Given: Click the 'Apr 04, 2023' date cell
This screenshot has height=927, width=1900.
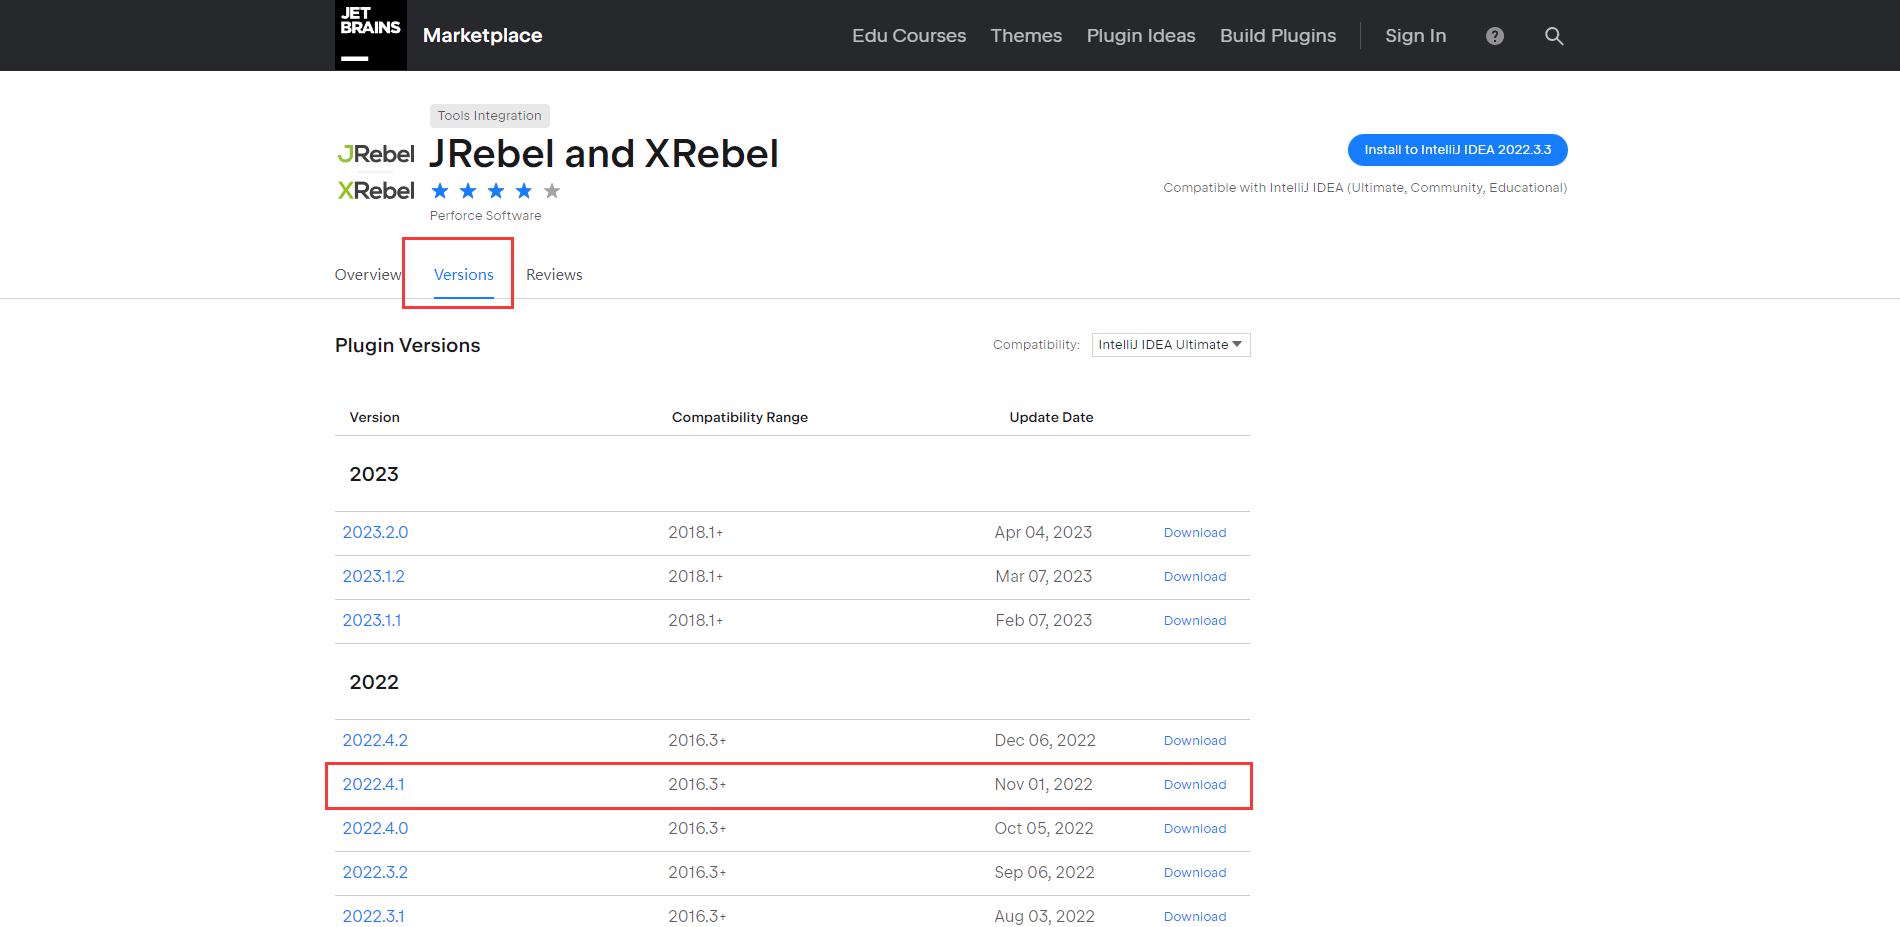Looking at the screenshot, I should (x=1043, y=532).
